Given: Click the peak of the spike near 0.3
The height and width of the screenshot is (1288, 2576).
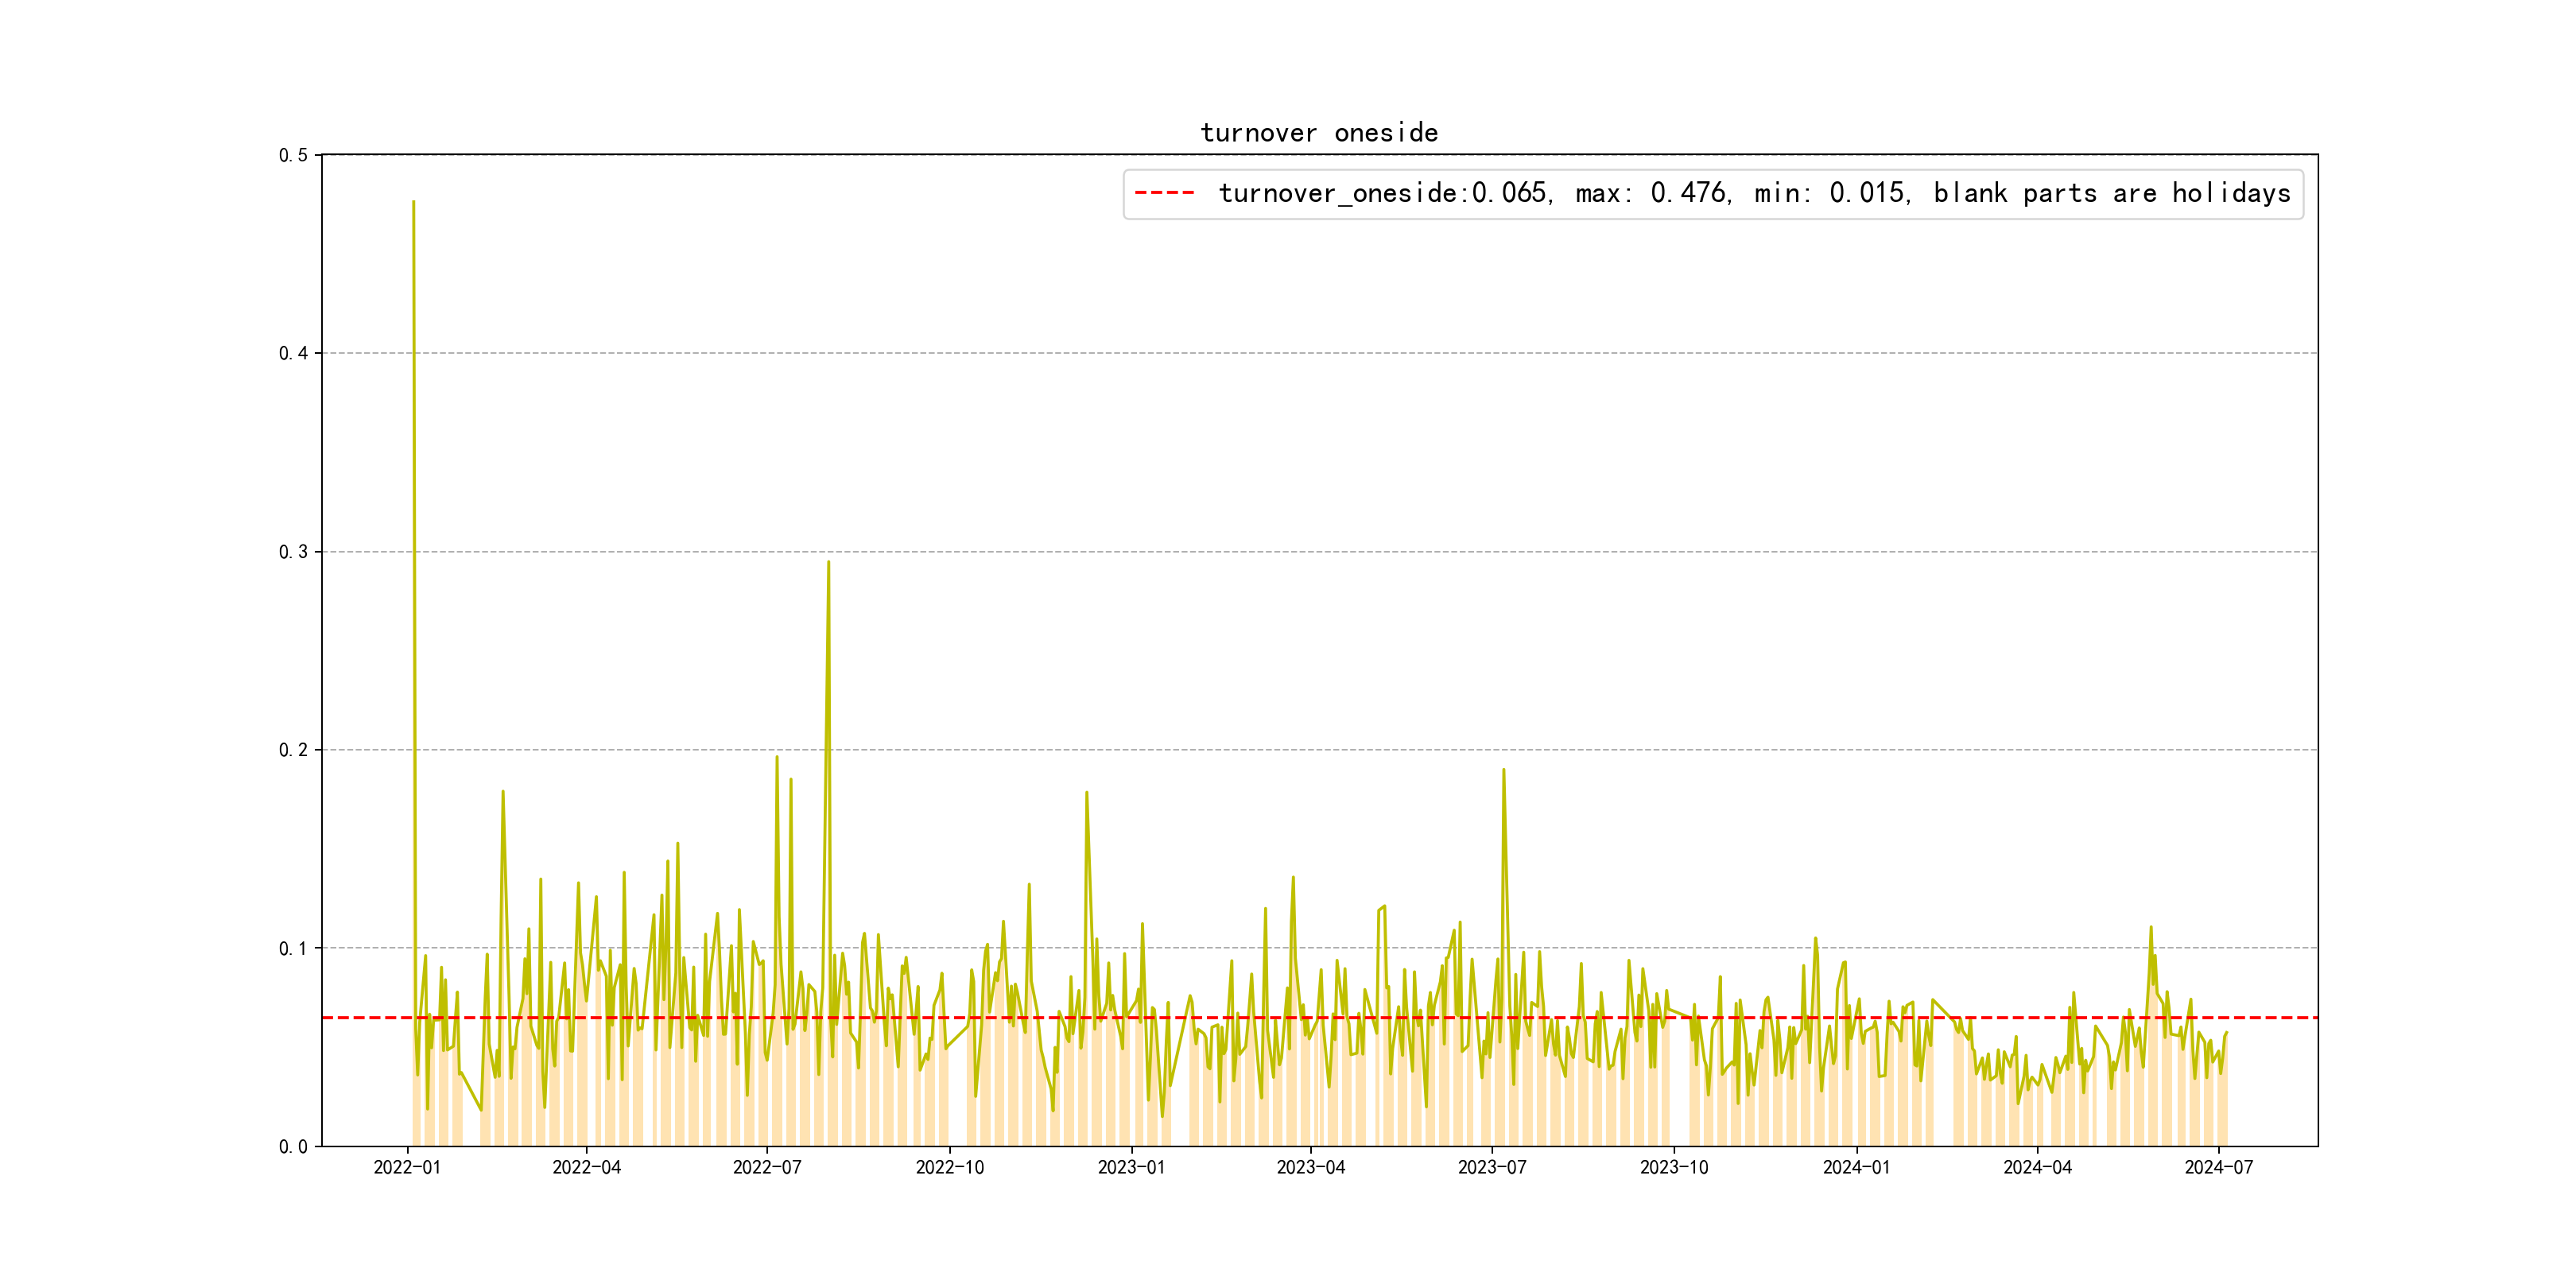Looking at the screenshot, I should pyautogui.click(x=828, y=562).
